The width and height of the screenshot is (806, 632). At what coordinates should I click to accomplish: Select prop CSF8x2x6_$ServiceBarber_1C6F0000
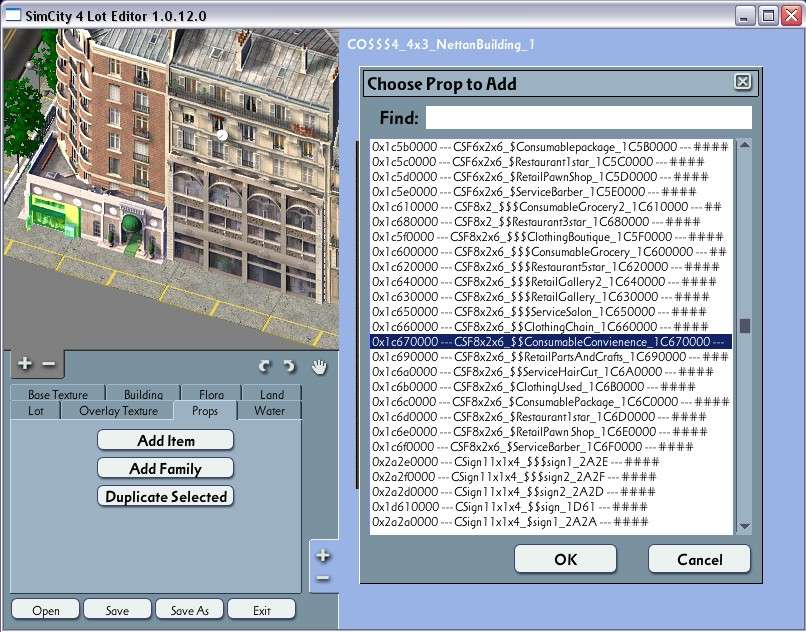551,446
